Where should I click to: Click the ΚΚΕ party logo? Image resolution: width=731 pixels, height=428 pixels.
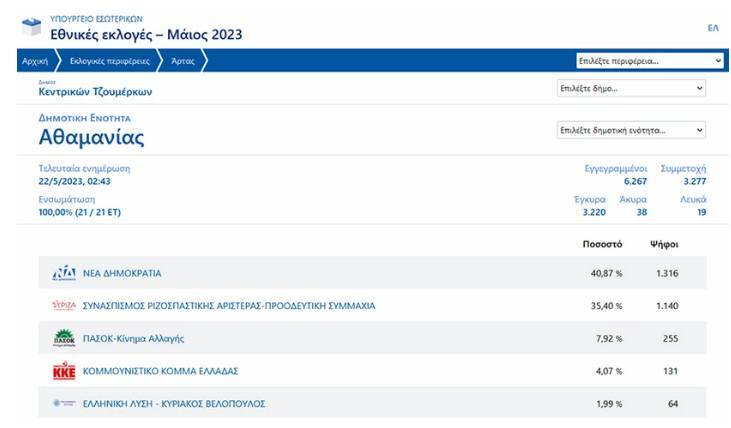[64, 371]
